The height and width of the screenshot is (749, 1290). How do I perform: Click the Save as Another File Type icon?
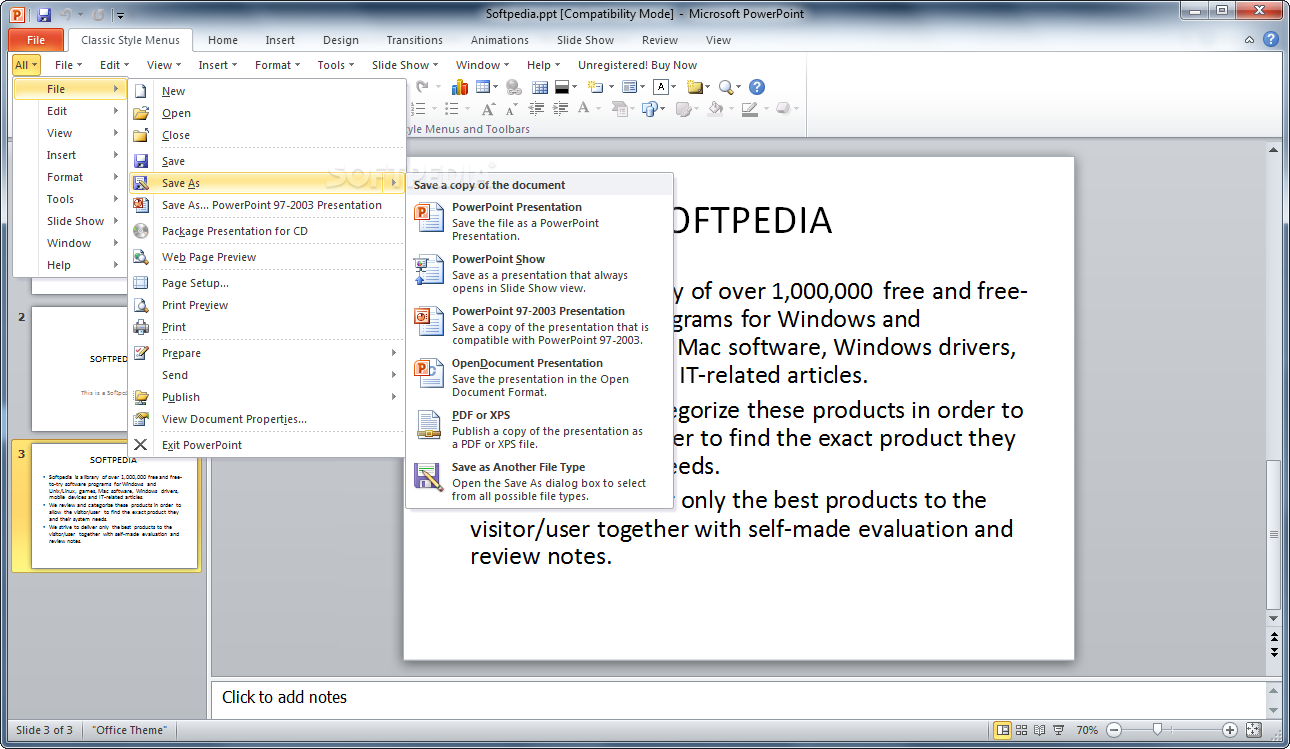[x=429, y=478]
